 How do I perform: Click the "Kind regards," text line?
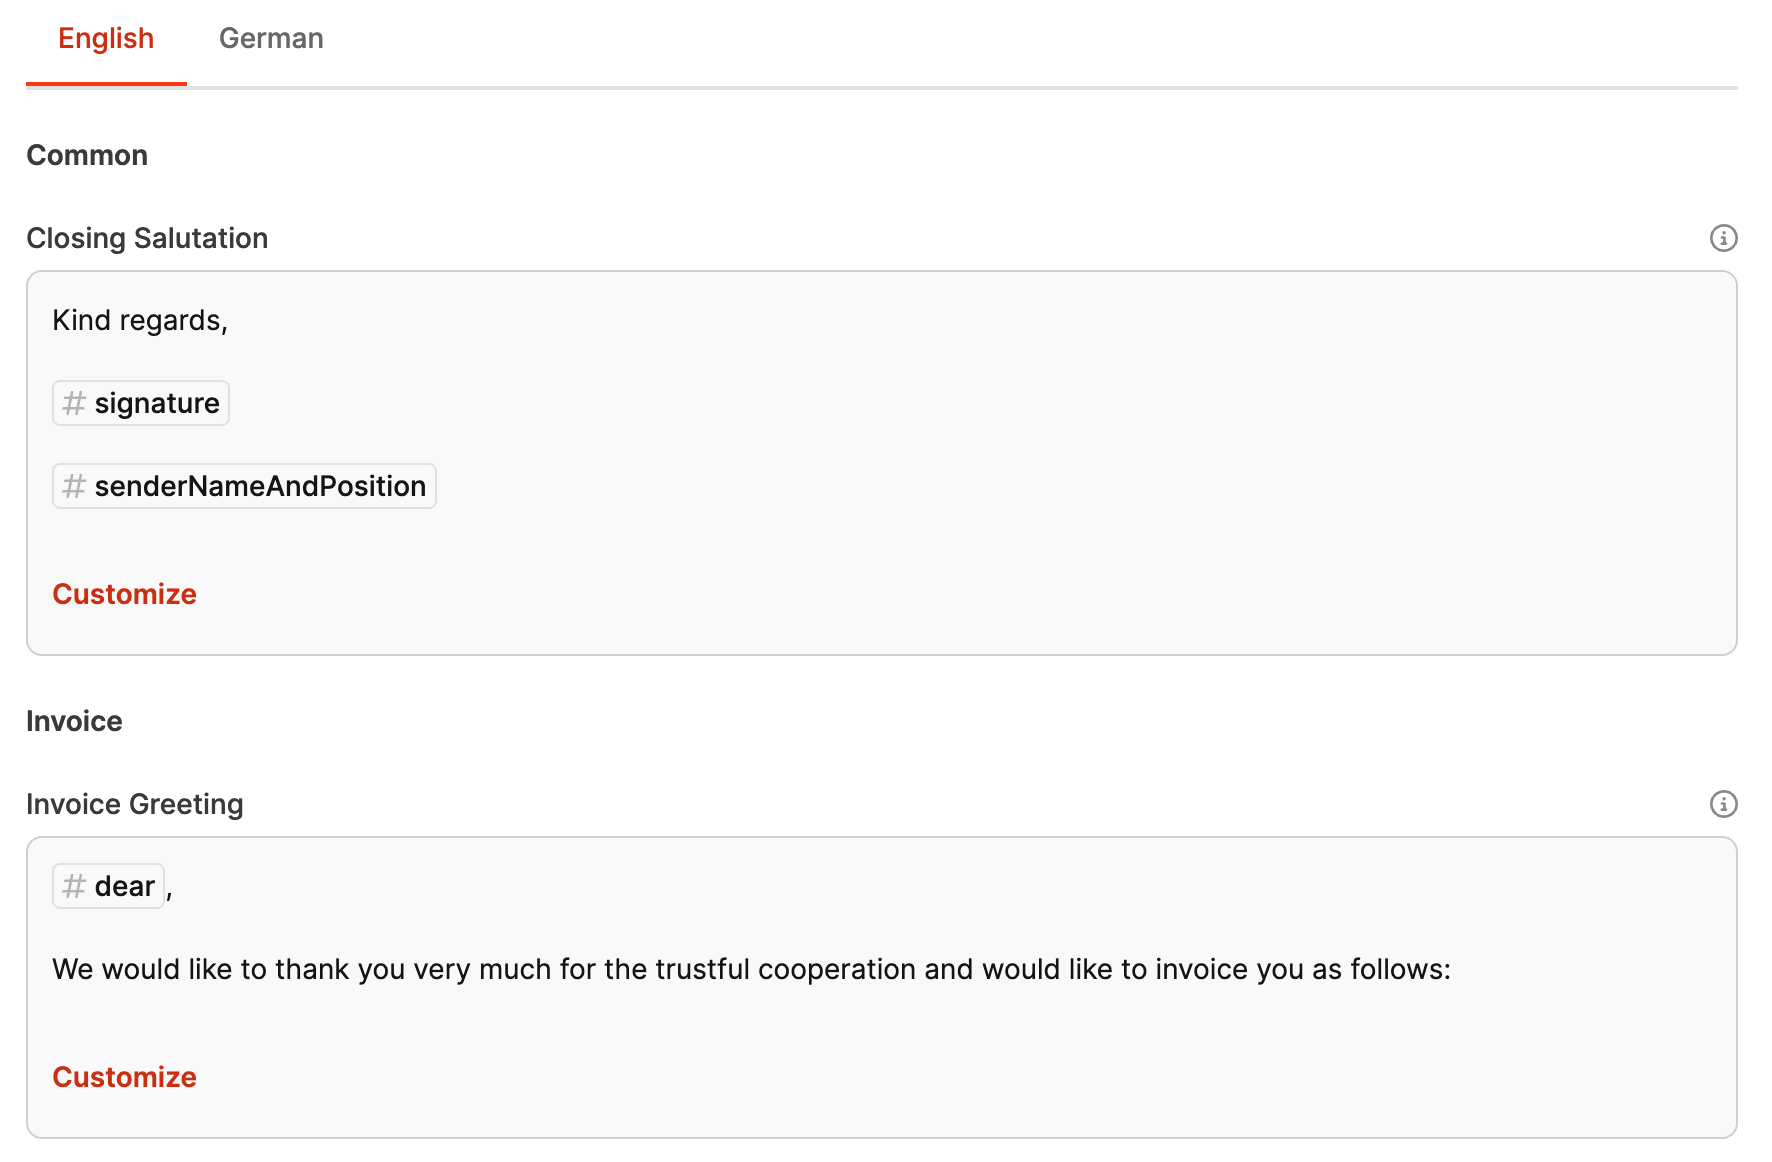click(x=140, y=320)
